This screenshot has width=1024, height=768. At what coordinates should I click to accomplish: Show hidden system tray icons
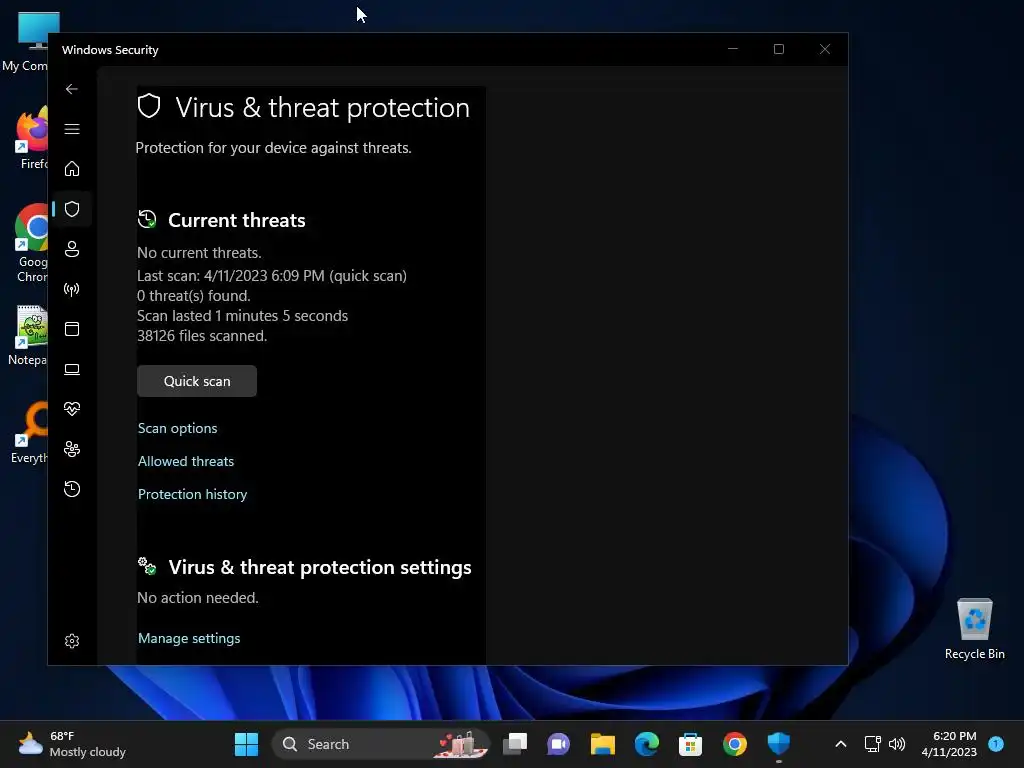[x=841, y=744]
